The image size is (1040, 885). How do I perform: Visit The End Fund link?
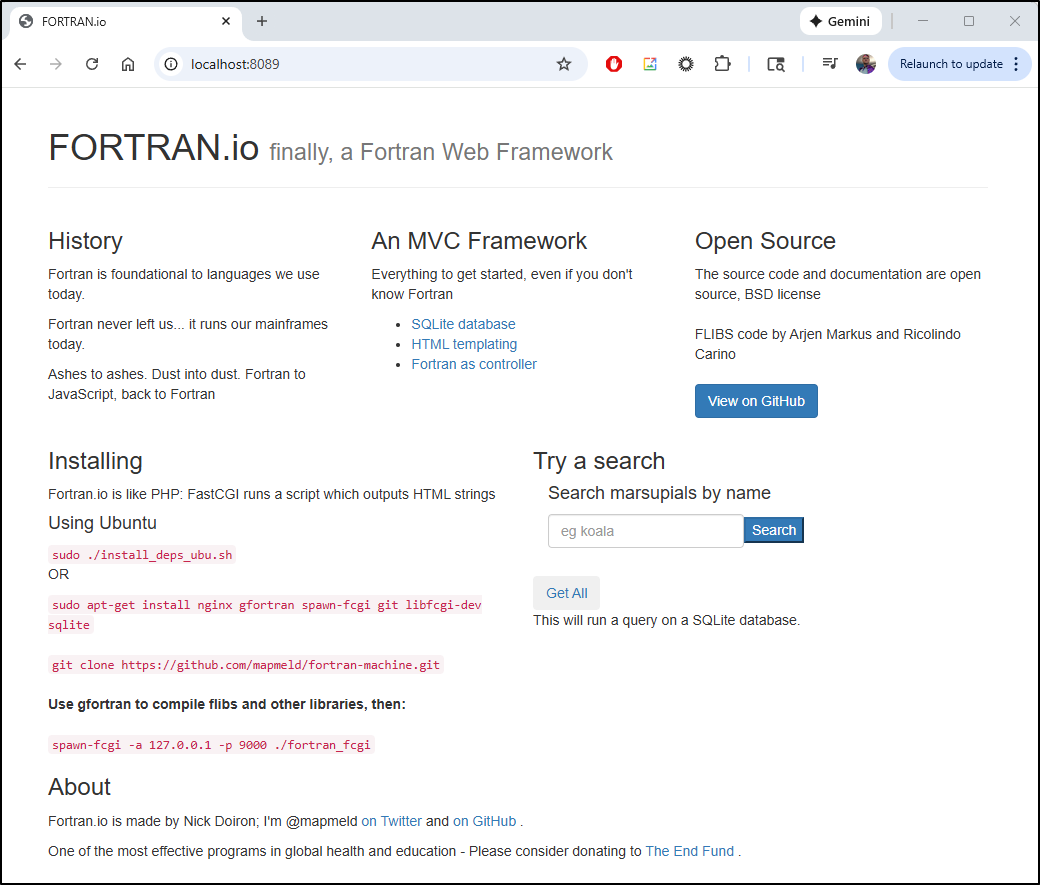coord(689,851)
